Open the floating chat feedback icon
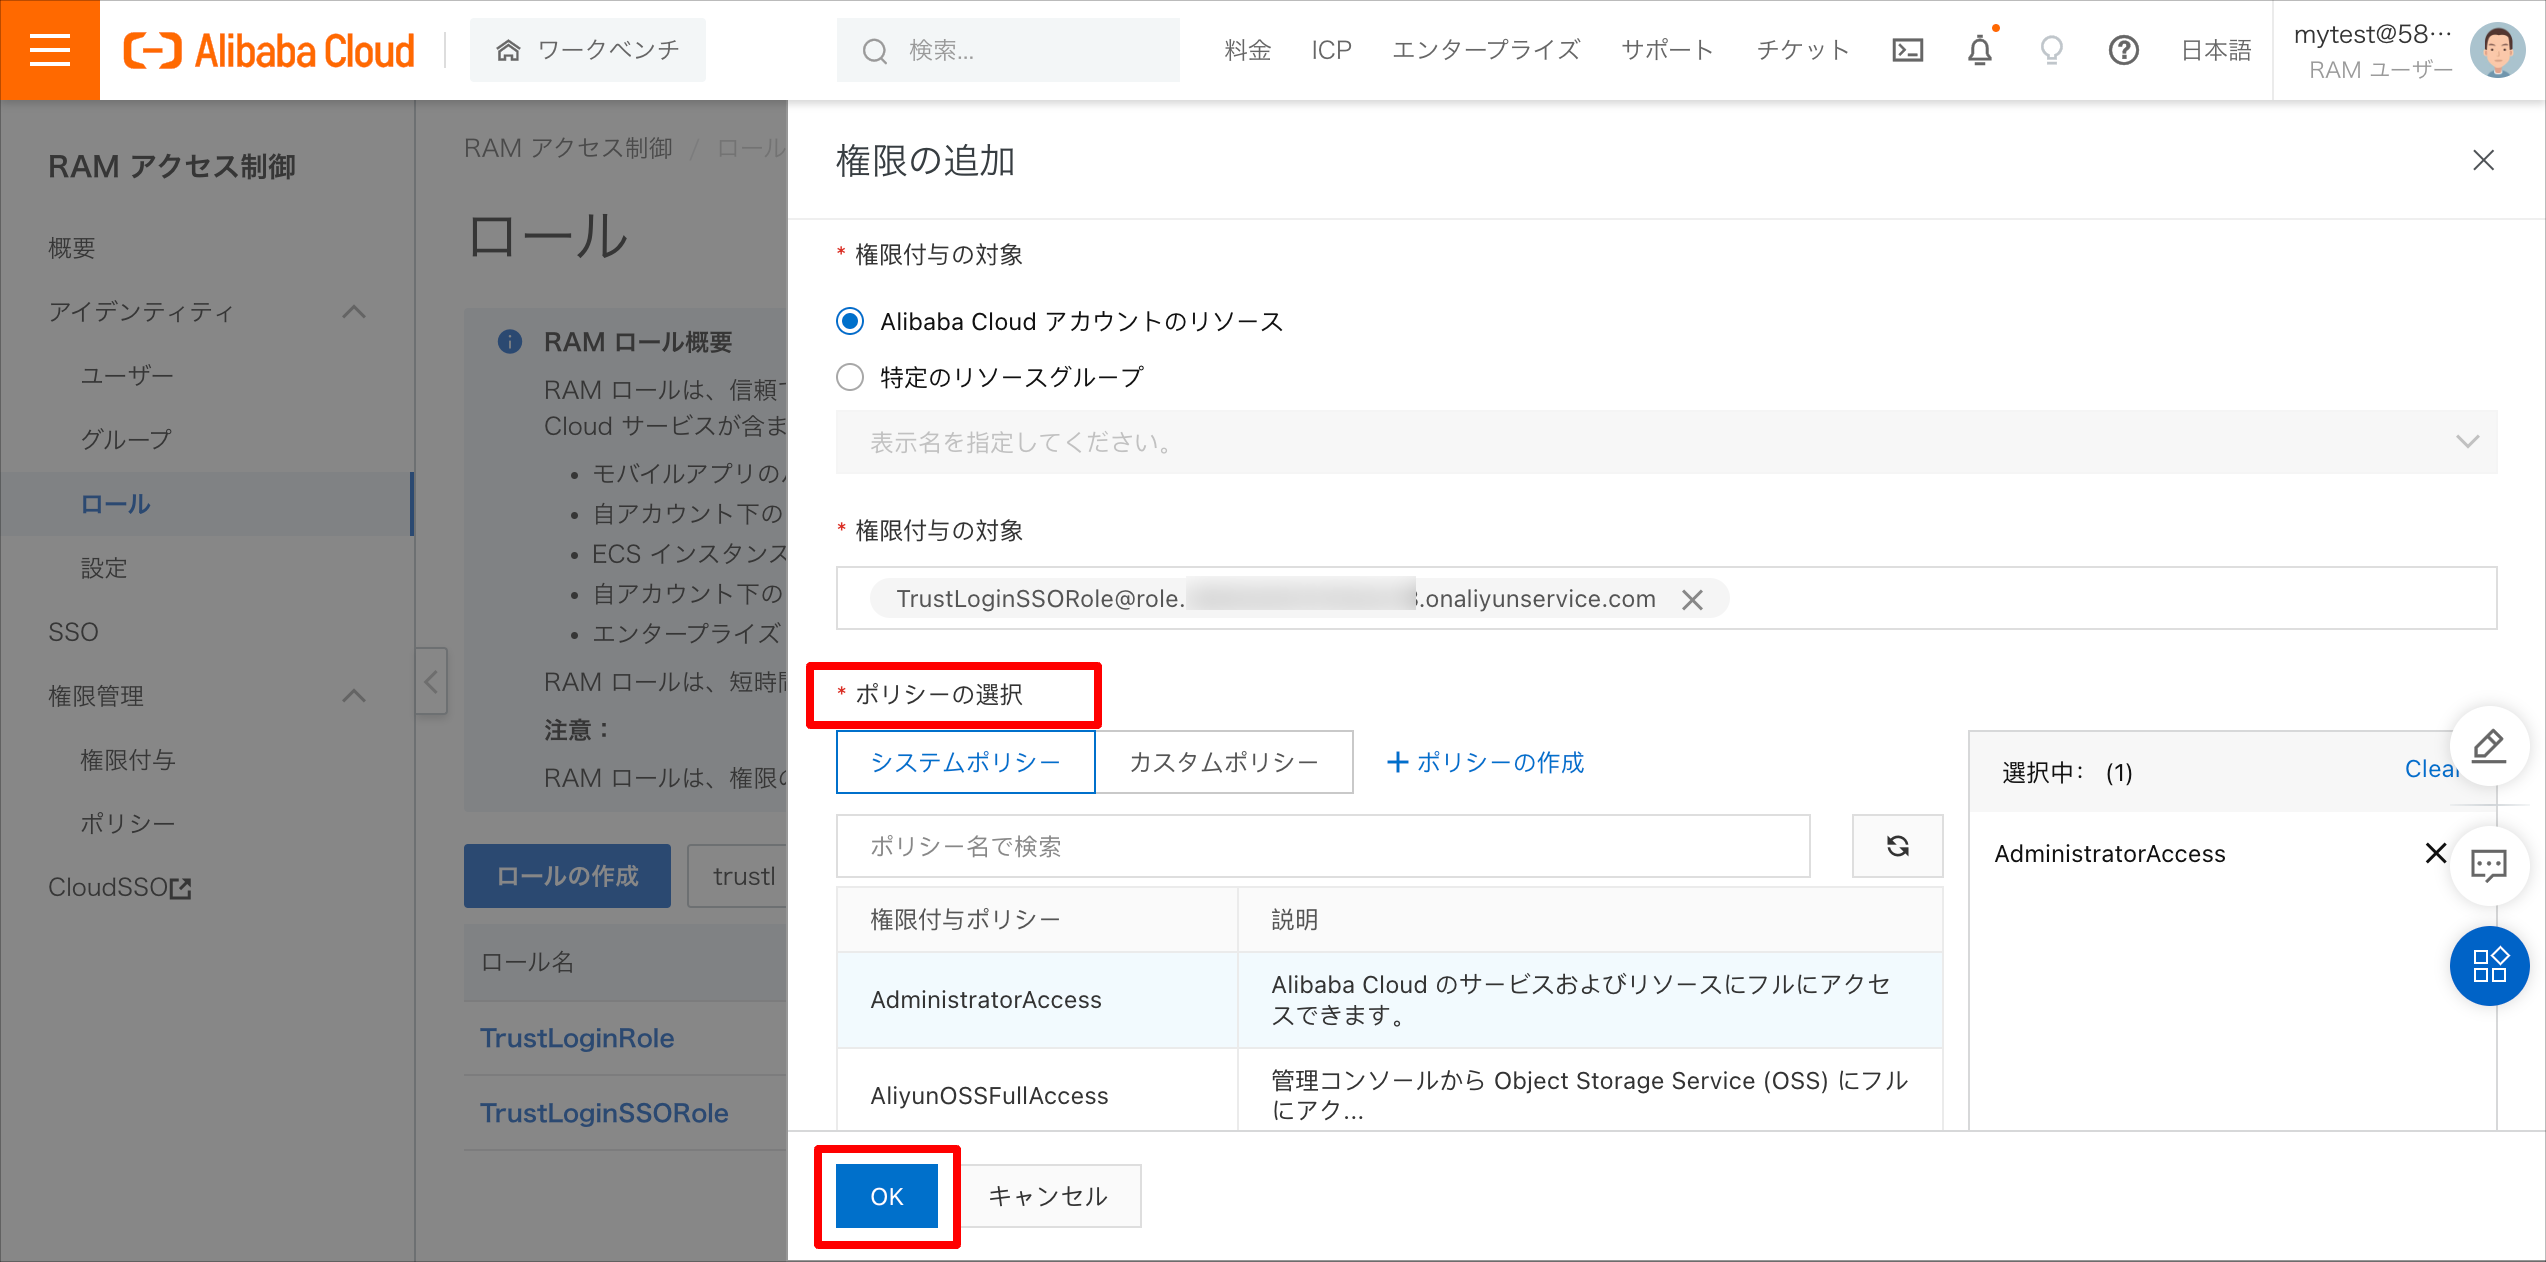 point(2490,865)
